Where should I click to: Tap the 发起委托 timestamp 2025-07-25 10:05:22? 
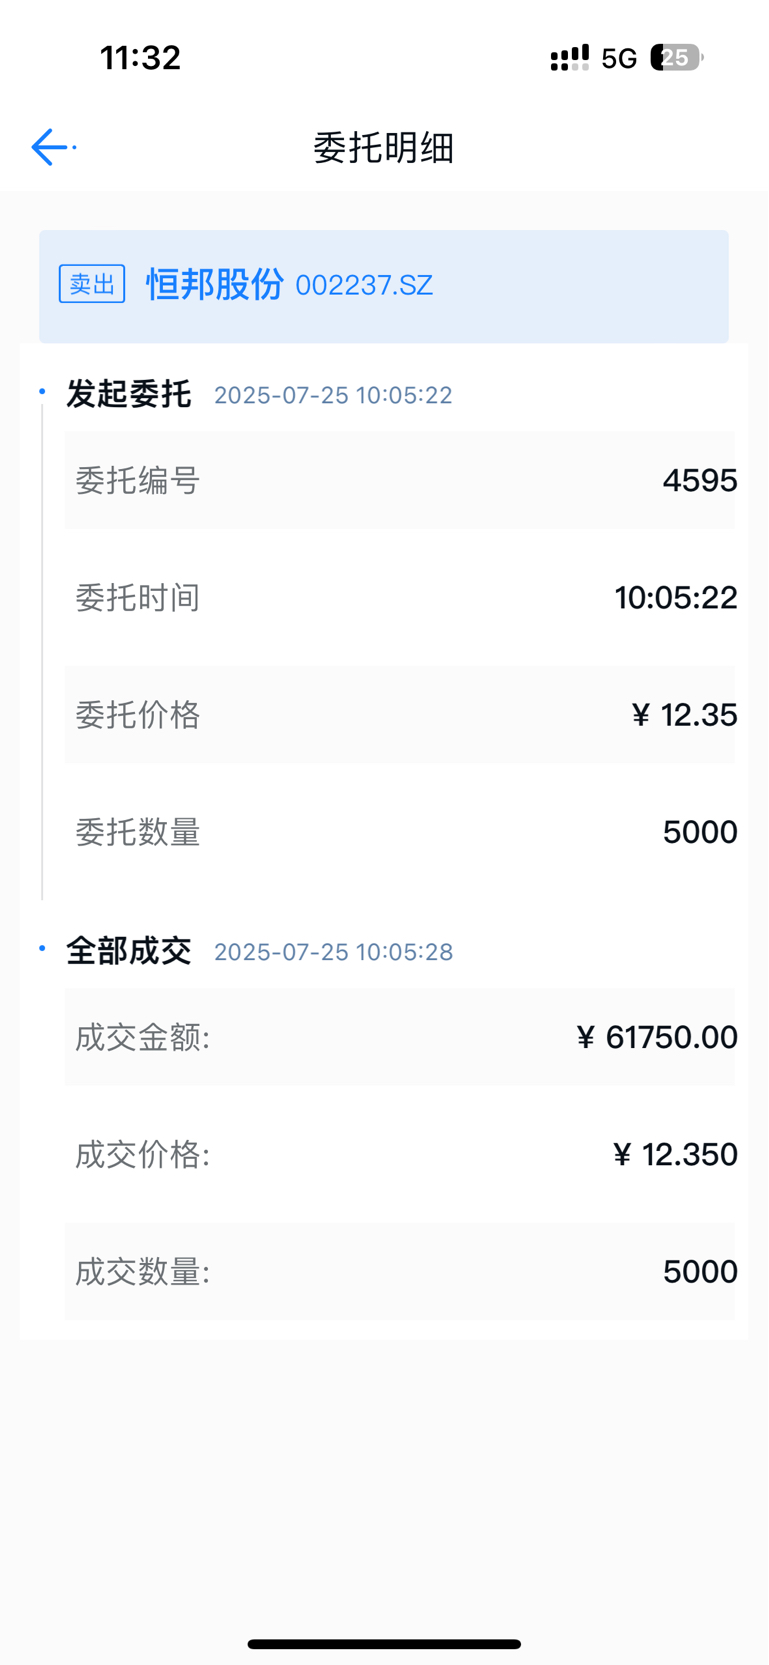point(333,395)
